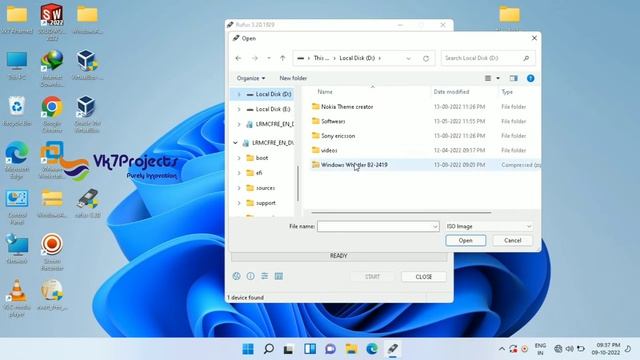This screenshot has height=360, width=640.
Task: Sort files by Date modified column
Action: [x=451, y=92]
